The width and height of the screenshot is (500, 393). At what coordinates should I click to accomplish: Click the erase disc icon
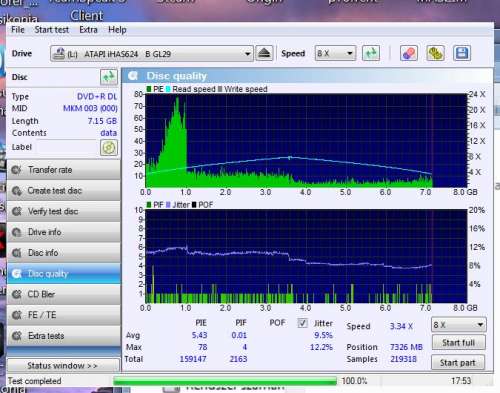(409, 53)
